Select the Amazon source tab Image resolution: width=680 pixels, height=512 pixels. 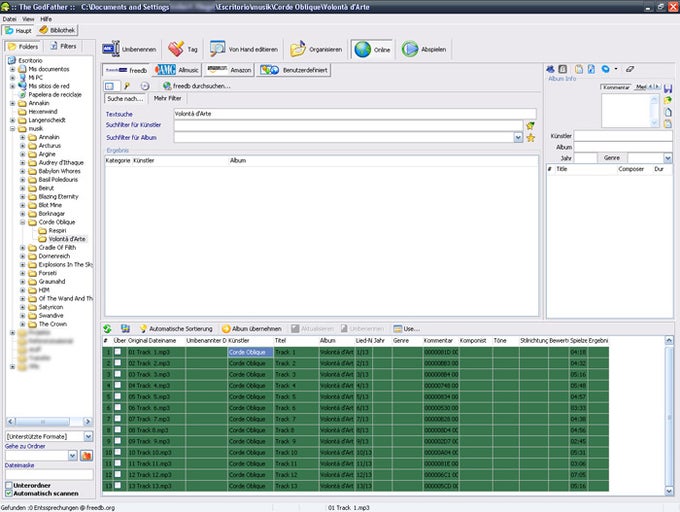pyautogui.click(x=229, y=70)
